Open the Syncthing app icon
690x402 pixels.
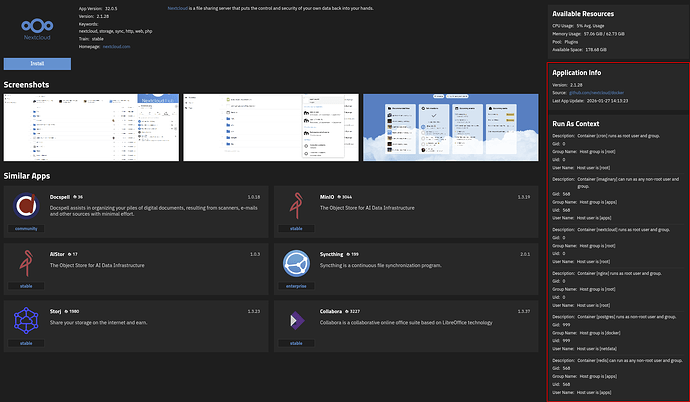(296, 263)
